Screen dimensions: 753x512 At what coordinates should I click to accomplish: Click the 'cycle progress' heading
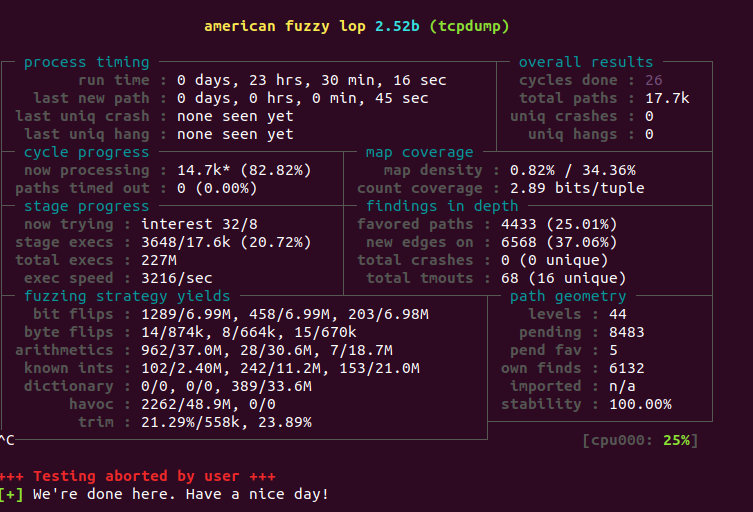tap(86, 152)
